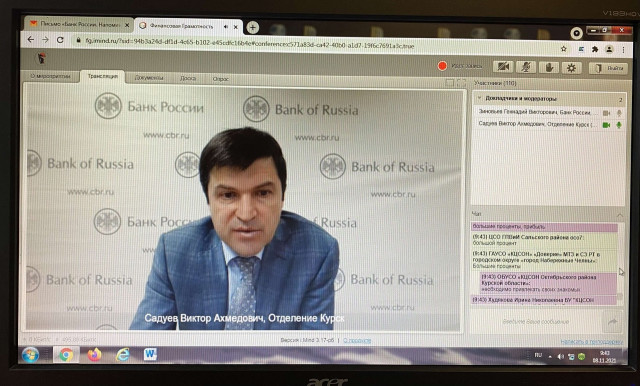Open the Windows Start menu
The image size is (640, 386).
coord(30,354)
